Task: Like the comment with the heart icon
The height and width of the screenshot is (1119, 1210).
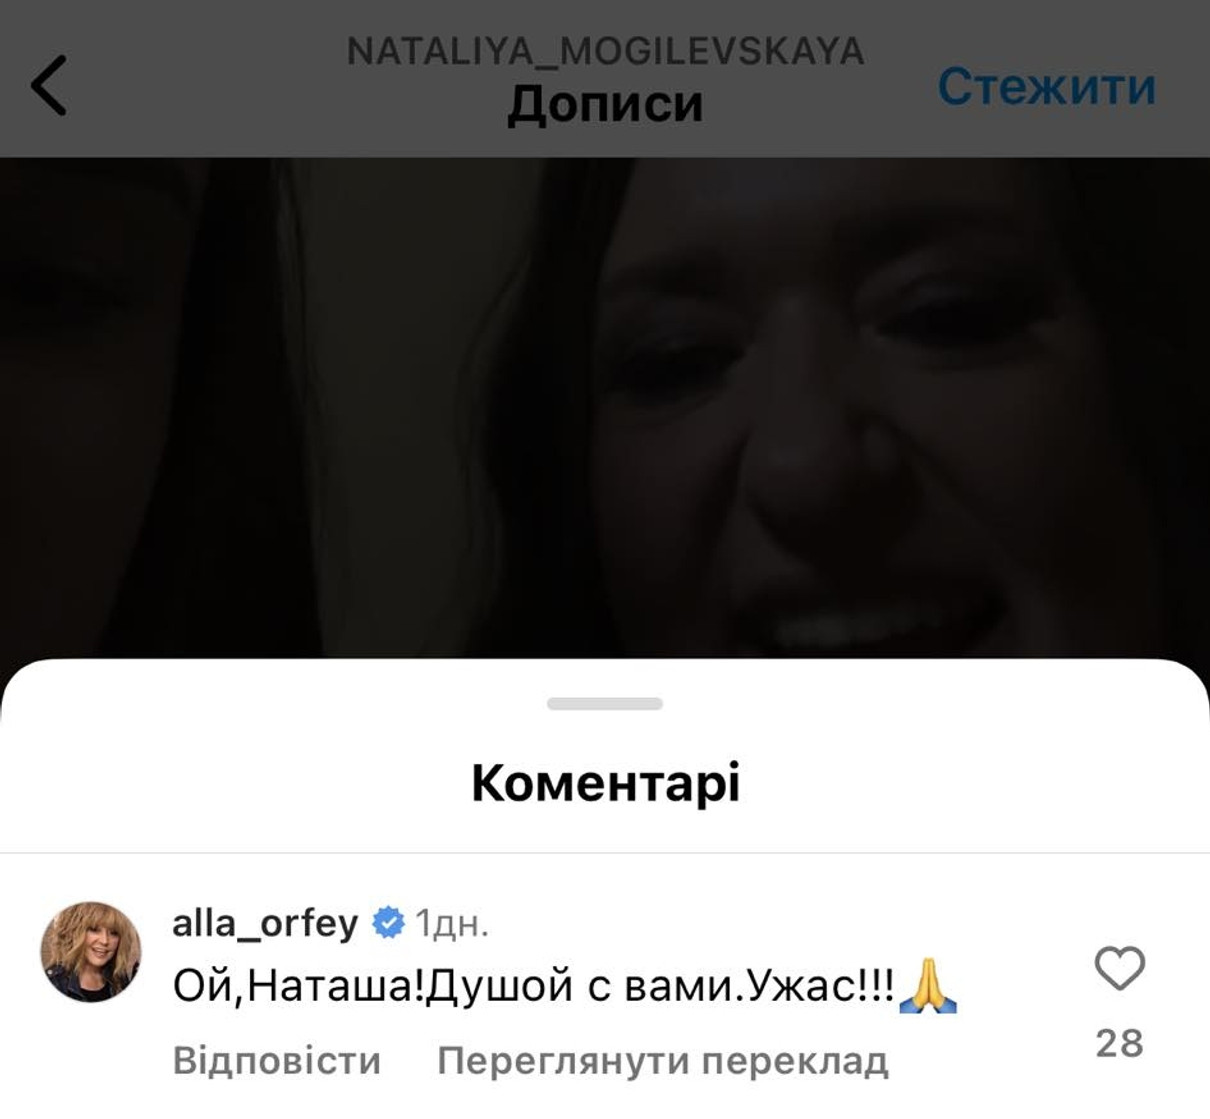Action: (1119, 968)
